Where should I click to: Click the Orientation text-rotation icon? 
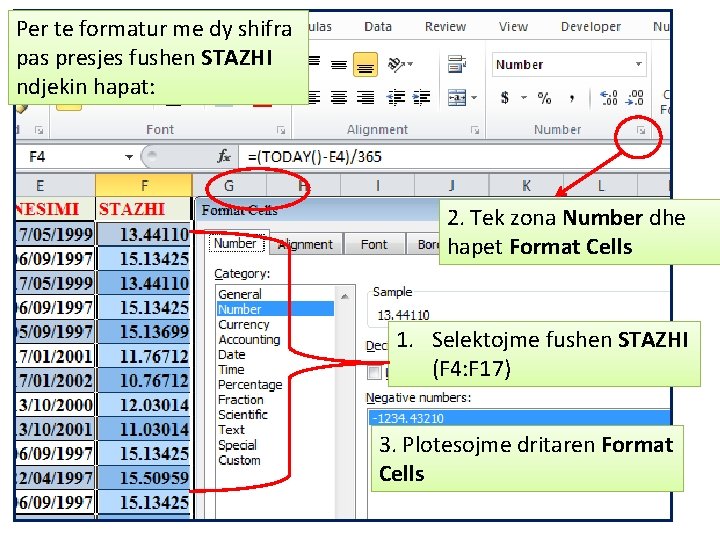tap(396, 64)
